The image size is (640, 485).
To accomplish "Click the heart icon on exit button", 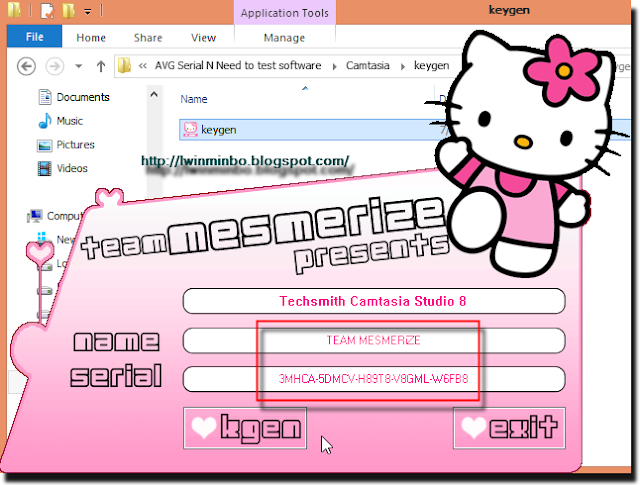I will point(473,427).
